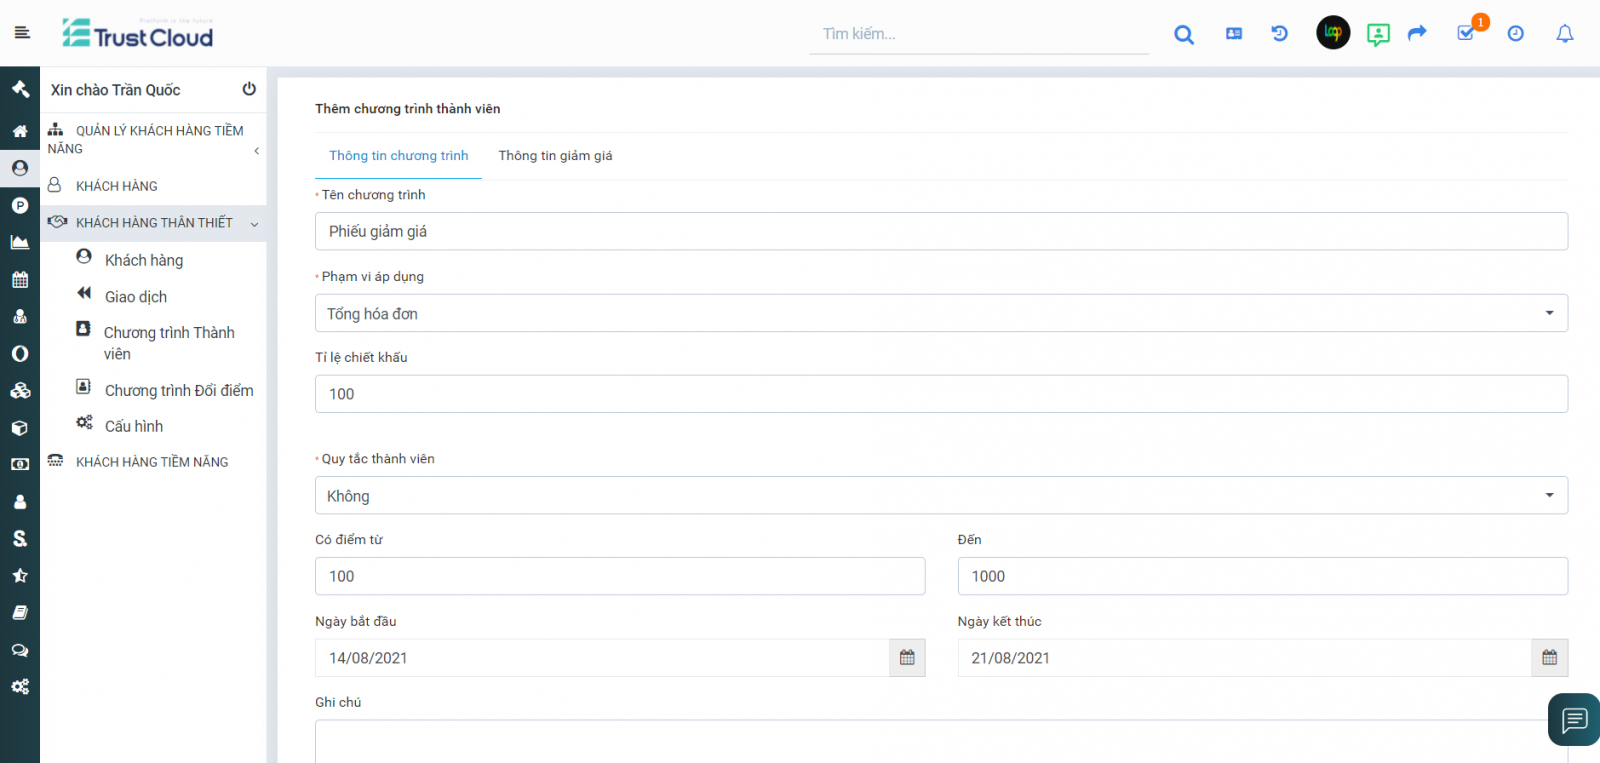Open the task checklist icon with badge
Image resolution: width=1600 pixels, height=763 pixels.
click(x=1466, y=33)
